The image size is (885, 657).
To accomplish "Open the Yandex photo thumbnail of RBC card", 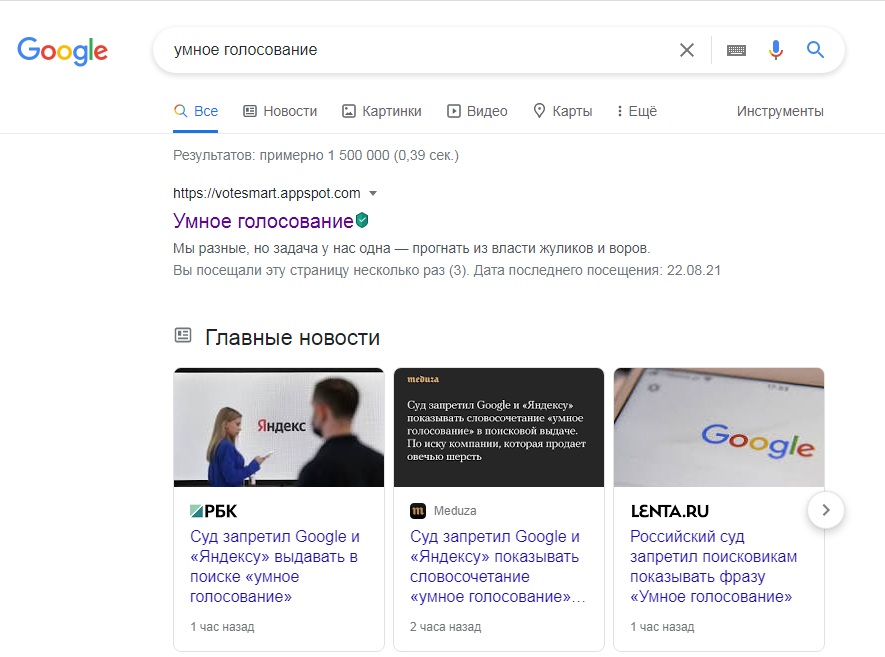I will click(279, 427).
